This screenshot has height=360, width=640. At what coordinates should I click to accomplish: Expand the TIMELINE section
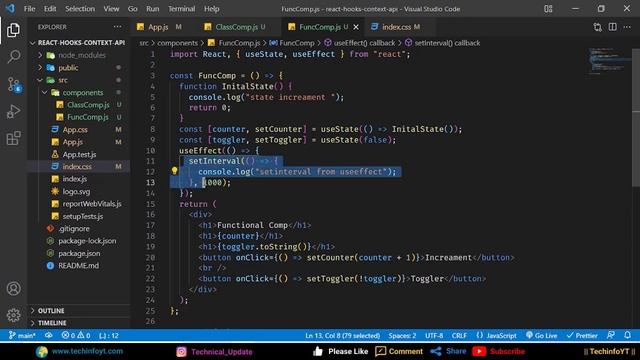click(x=78, y=323)
